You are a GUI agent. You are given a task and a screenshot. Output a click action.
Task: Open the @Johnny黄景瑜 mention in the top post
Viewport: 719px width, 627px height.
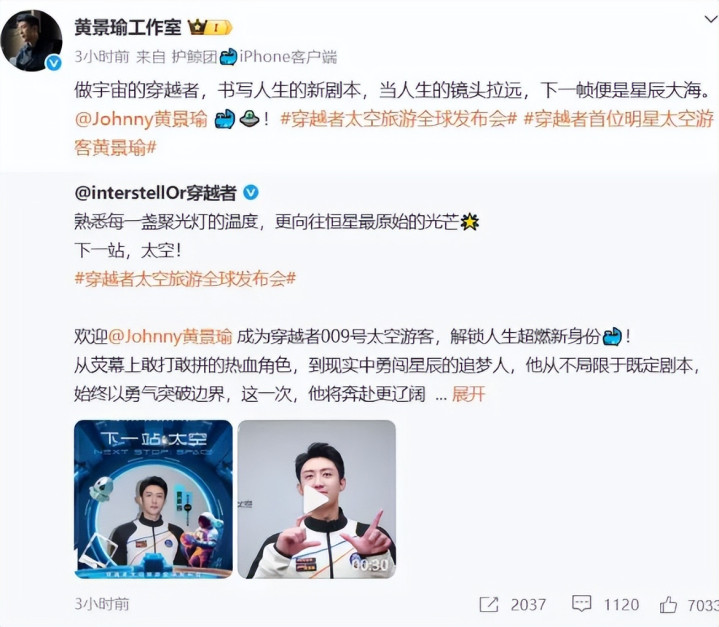coord(141,119)
